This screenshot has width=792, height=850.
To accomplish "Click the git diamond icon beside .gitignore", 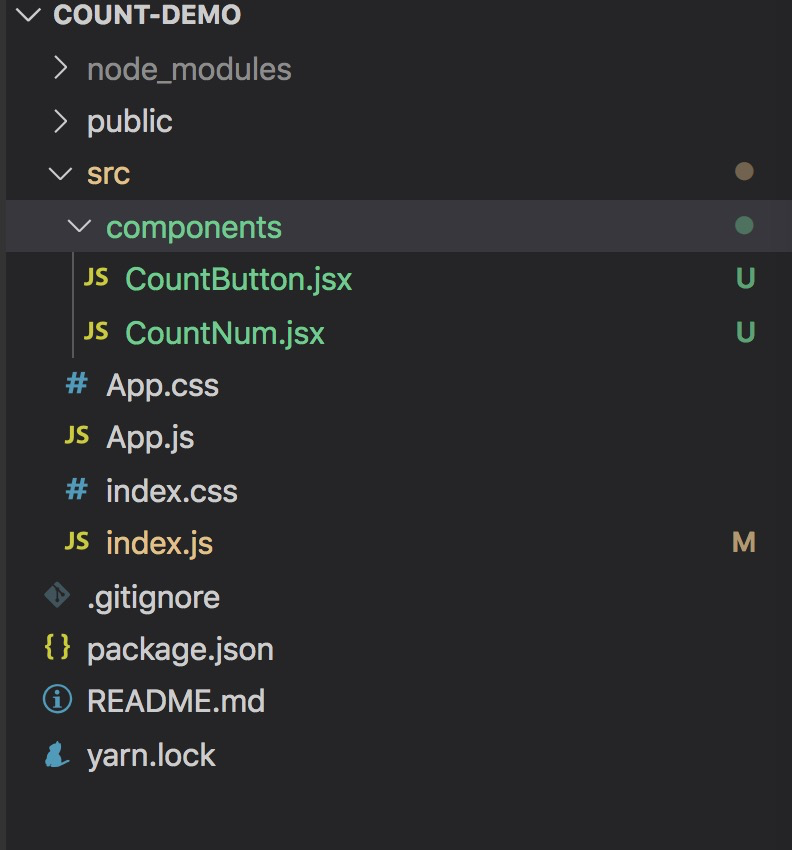I will click(x=57, y=597).
